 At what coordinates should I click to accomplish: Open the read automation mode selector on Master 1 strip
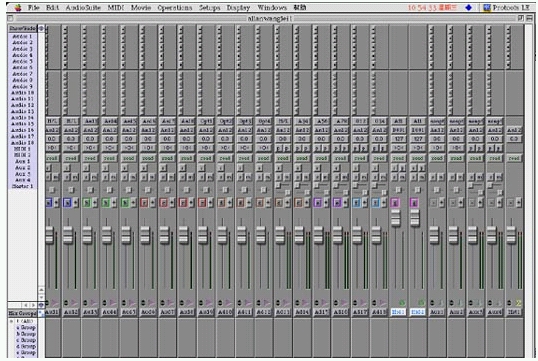pyautogui.click(x=514, y=158)
